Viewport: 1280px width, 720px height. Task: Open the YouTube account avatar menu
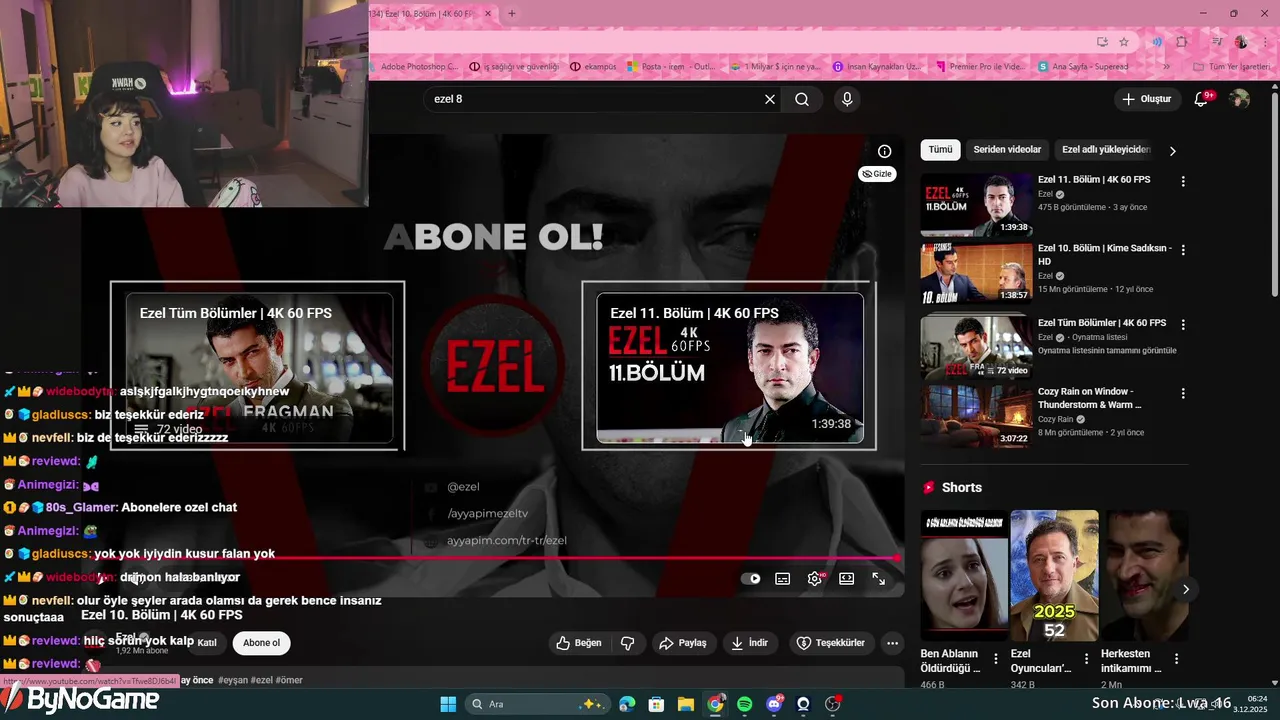point(1239,99)
